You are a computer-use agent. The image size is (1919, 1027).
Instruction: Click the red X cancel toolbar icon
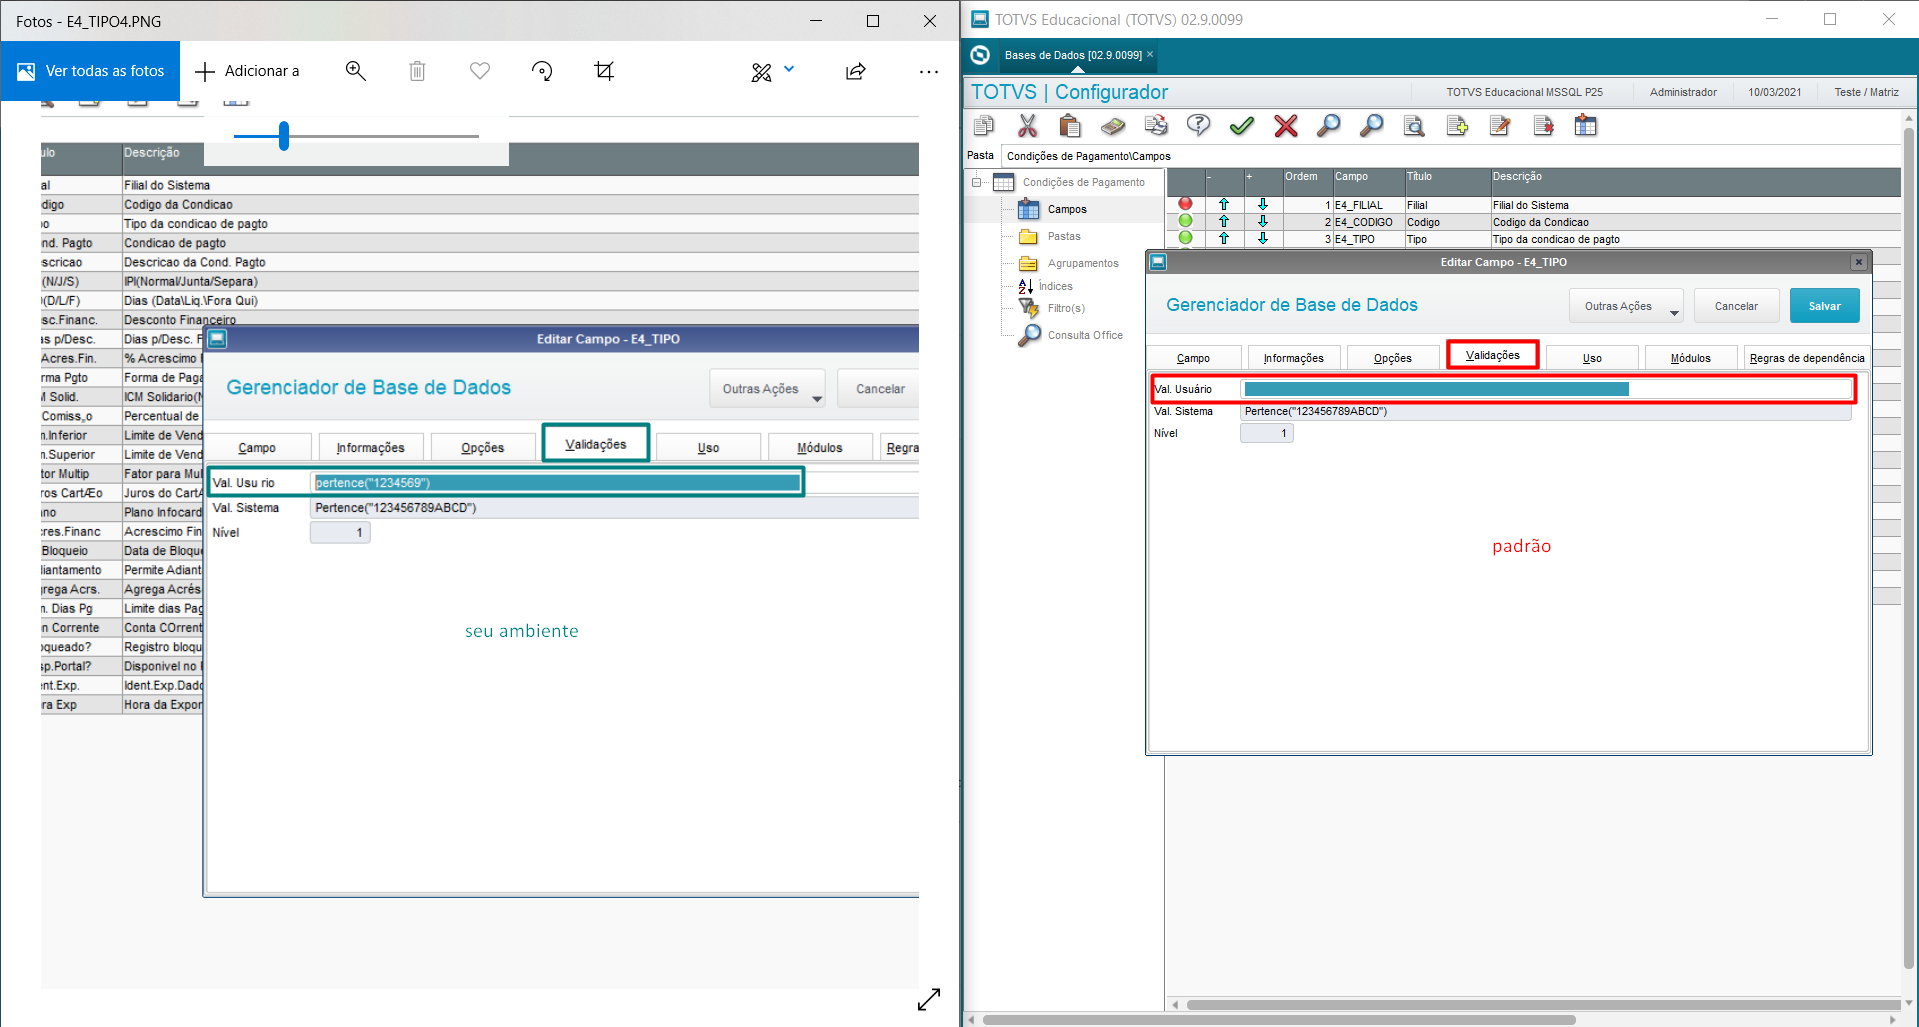click(x=1286, y=125)
